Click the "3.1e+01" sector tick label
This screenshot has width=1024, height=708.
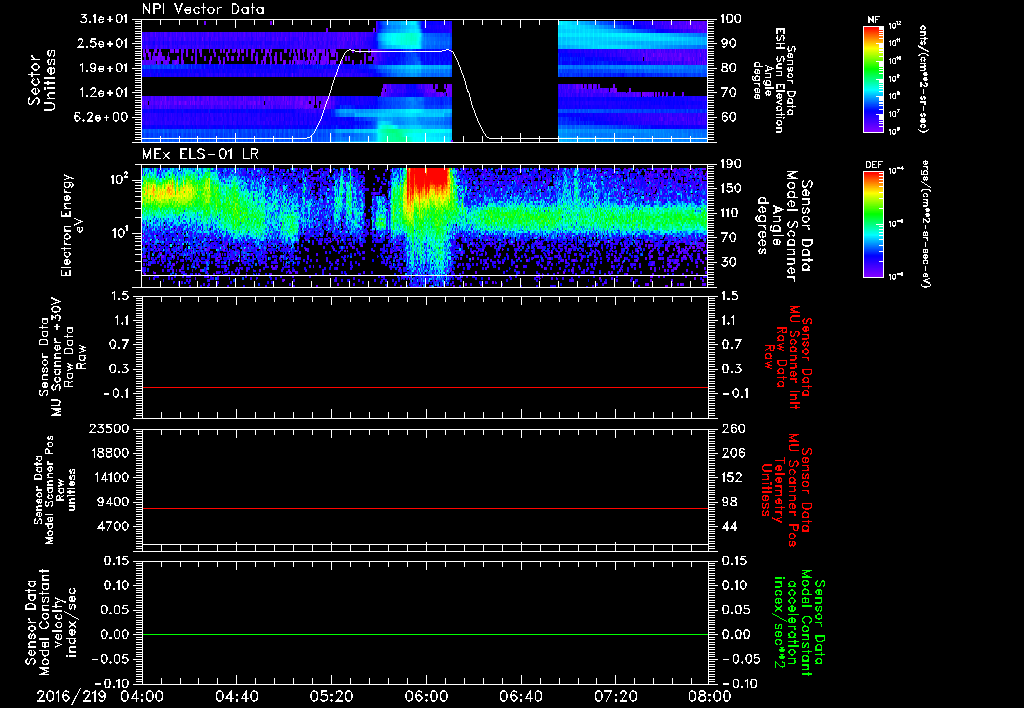pos(103,19)
